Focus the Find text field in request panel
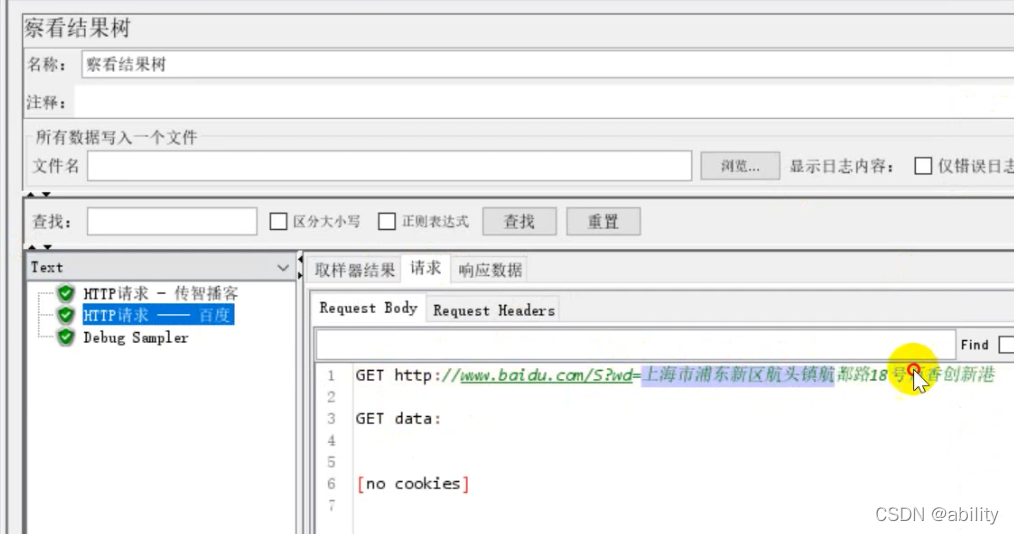 tap(635, 345)
